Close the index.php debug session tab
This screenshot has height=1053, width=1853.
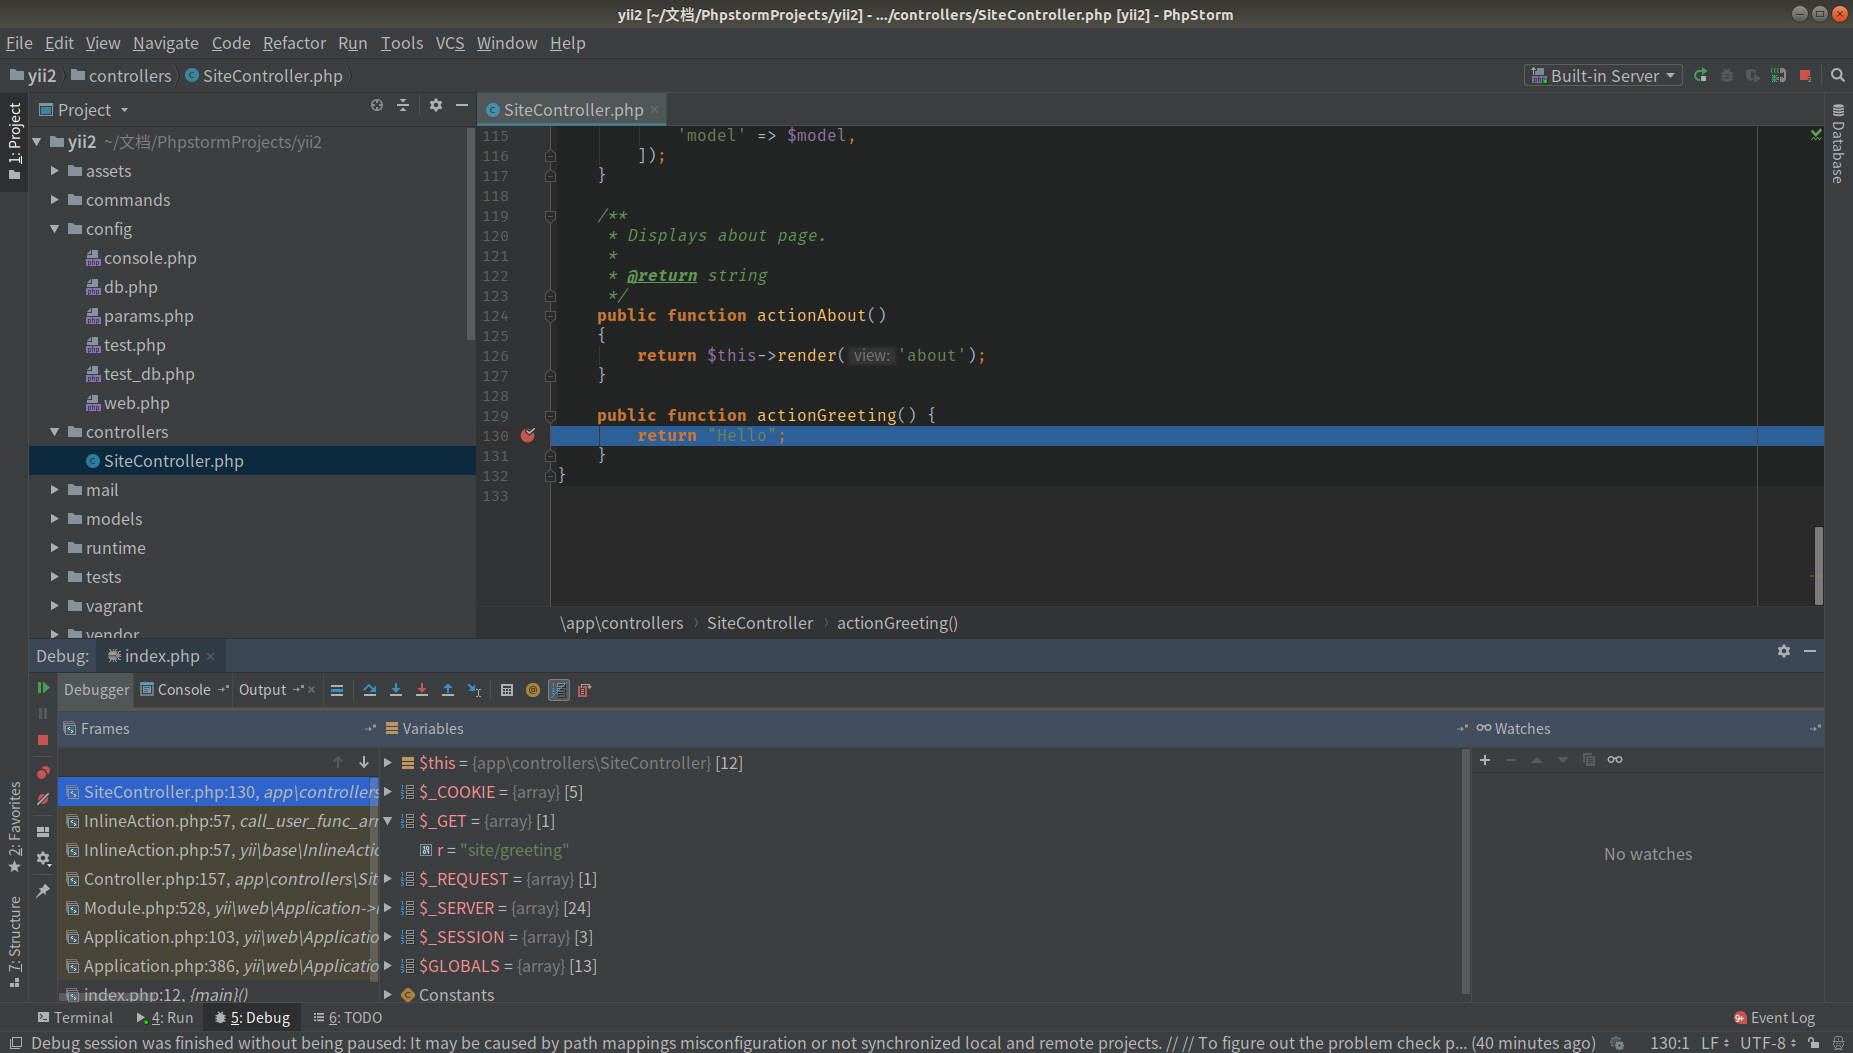coord(210,657)
